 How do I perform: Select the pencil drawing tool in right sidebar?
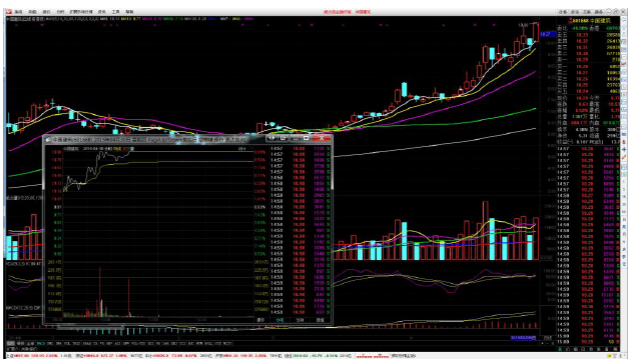coord(624,157)
